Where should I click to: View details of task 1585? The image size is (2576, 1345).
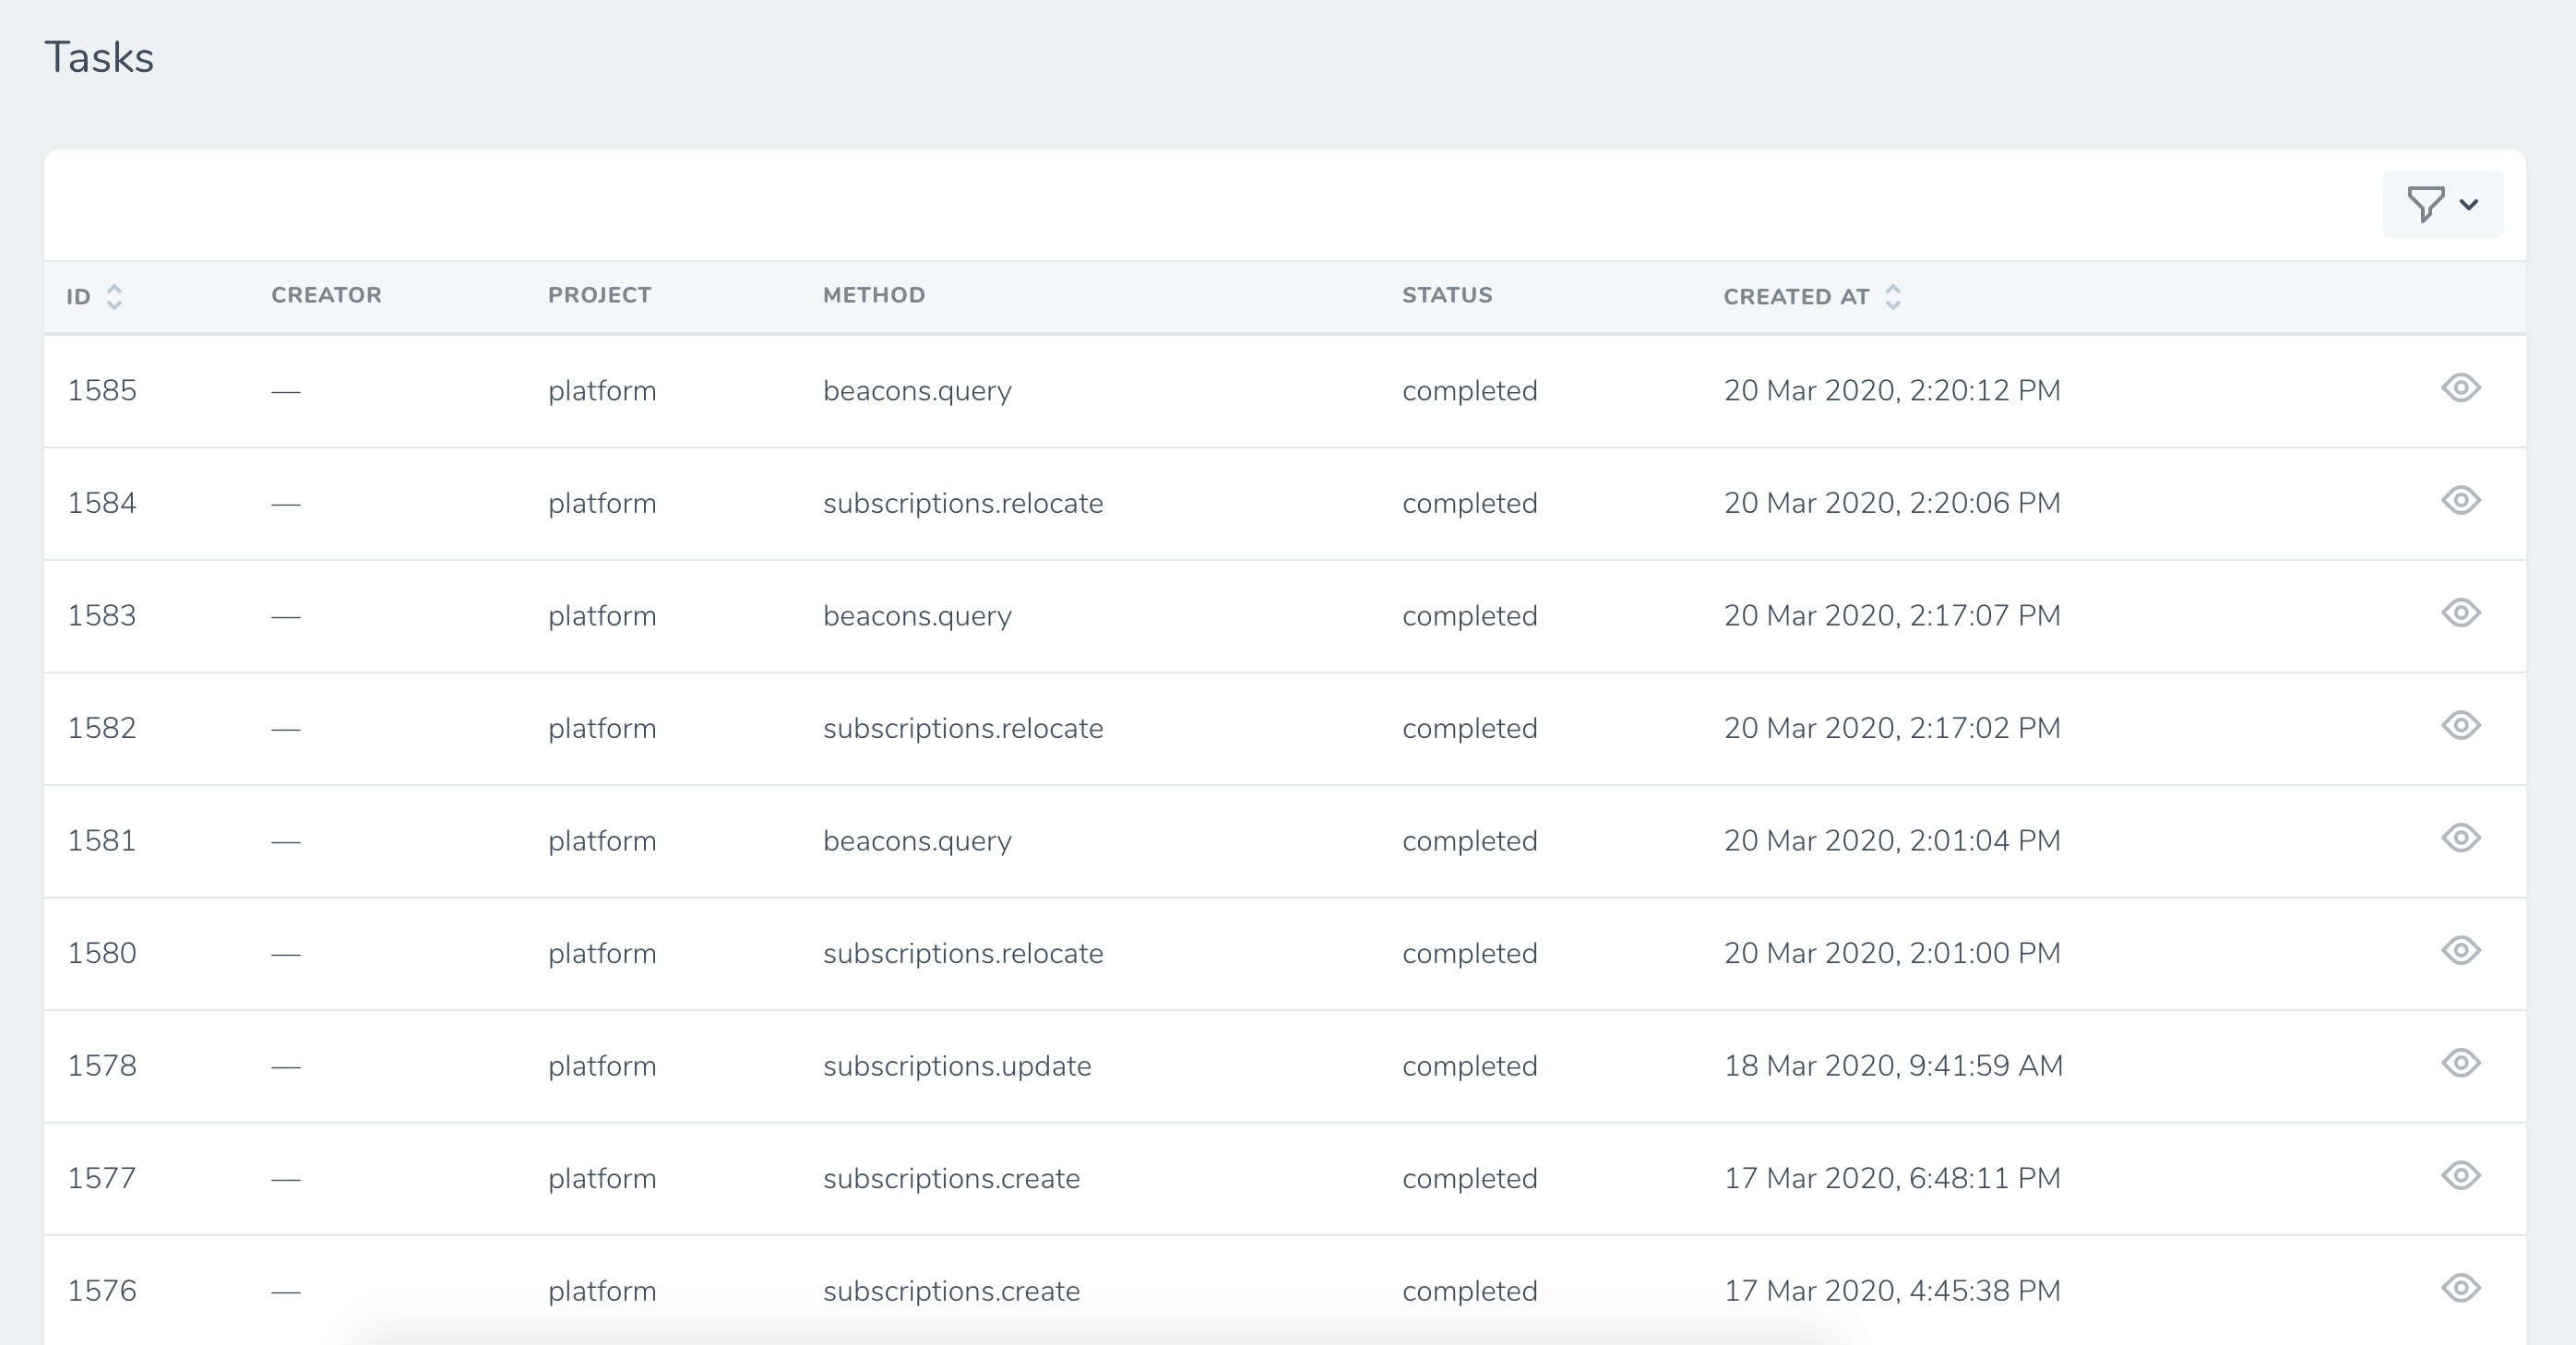point(2461,390)
